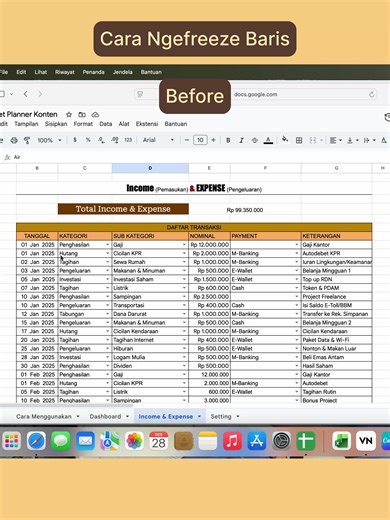This screenshot has height=520, width=390.
Task: Open Photos in the Dock
Action: pos(134,441)
